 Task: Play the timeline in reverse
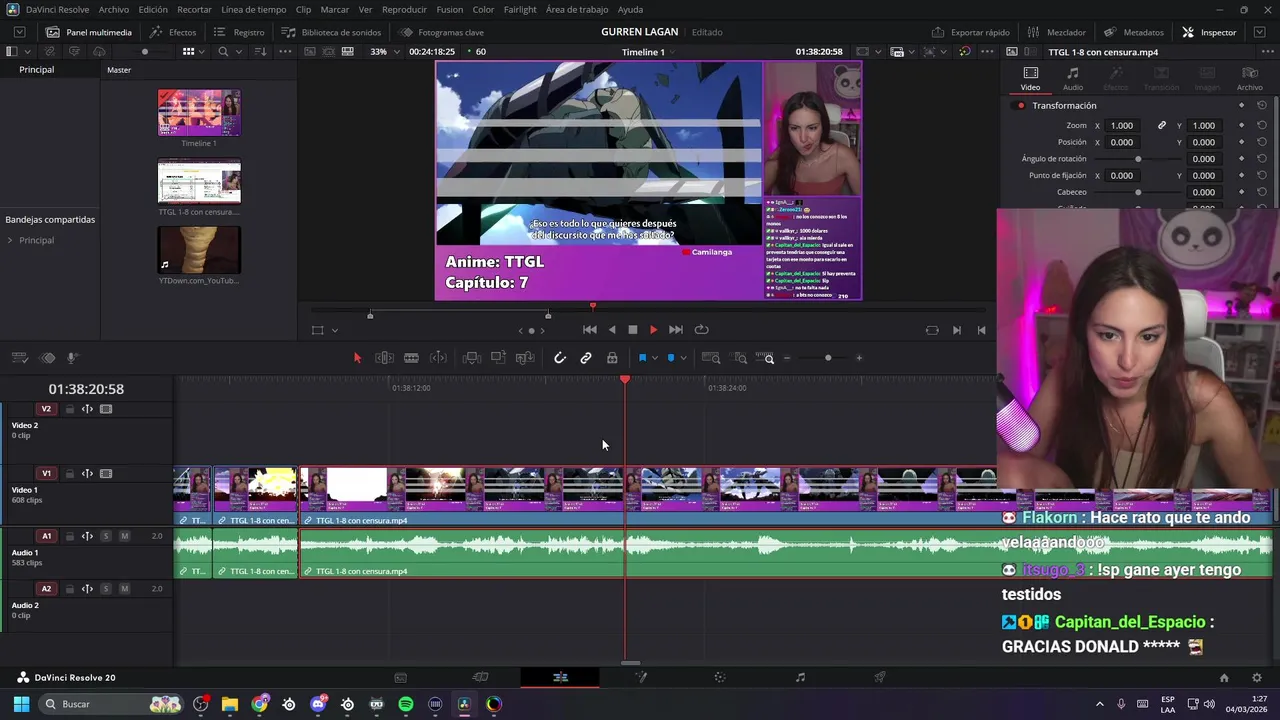(x=612, y=330)
